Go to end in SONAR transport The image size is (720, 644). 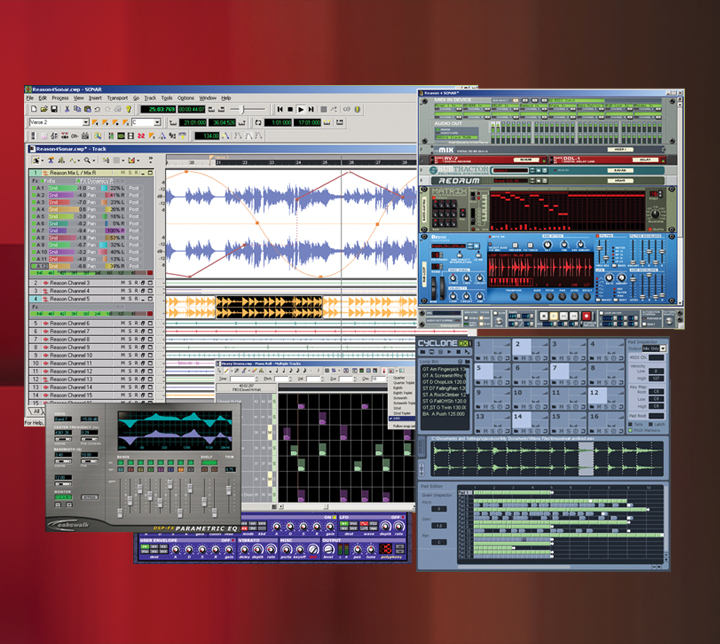pyautogui.click(x=311, y=109)
